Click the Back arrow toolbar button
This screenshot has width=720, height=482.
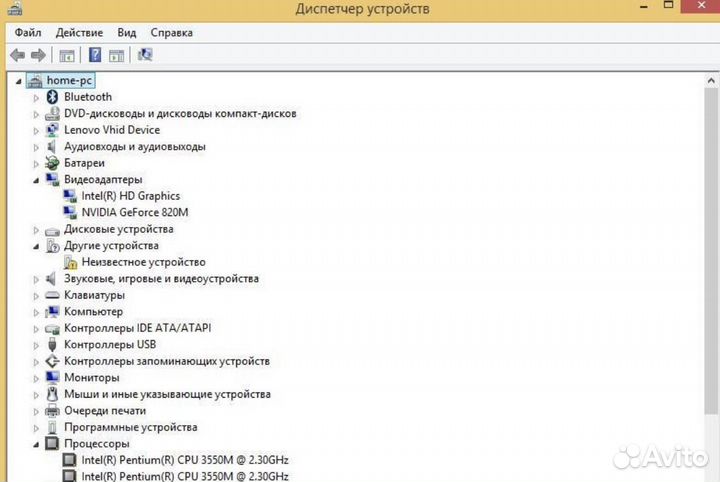(x=17, y=56)
